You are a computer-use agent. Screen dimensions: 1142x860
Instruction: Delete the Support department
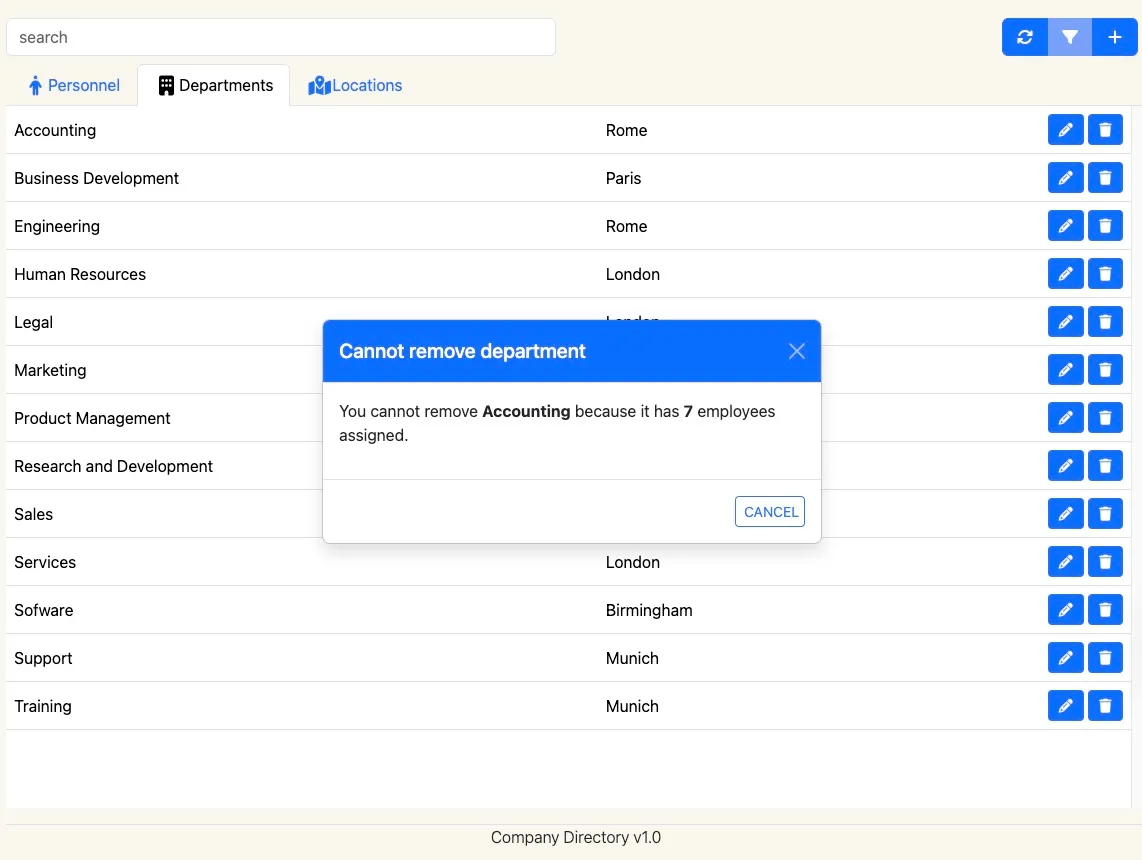click(x=1105, y=658)
